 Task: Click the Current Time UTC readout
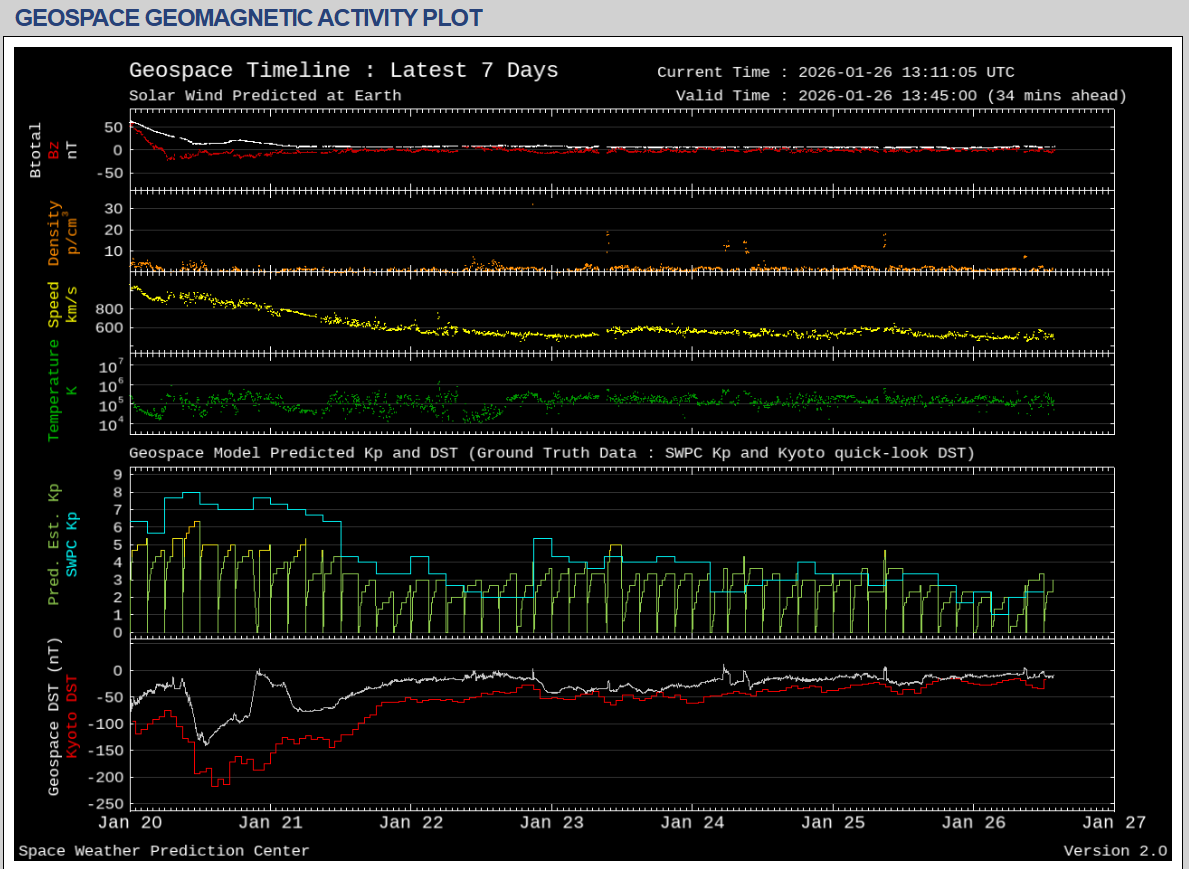click(835, 72)
